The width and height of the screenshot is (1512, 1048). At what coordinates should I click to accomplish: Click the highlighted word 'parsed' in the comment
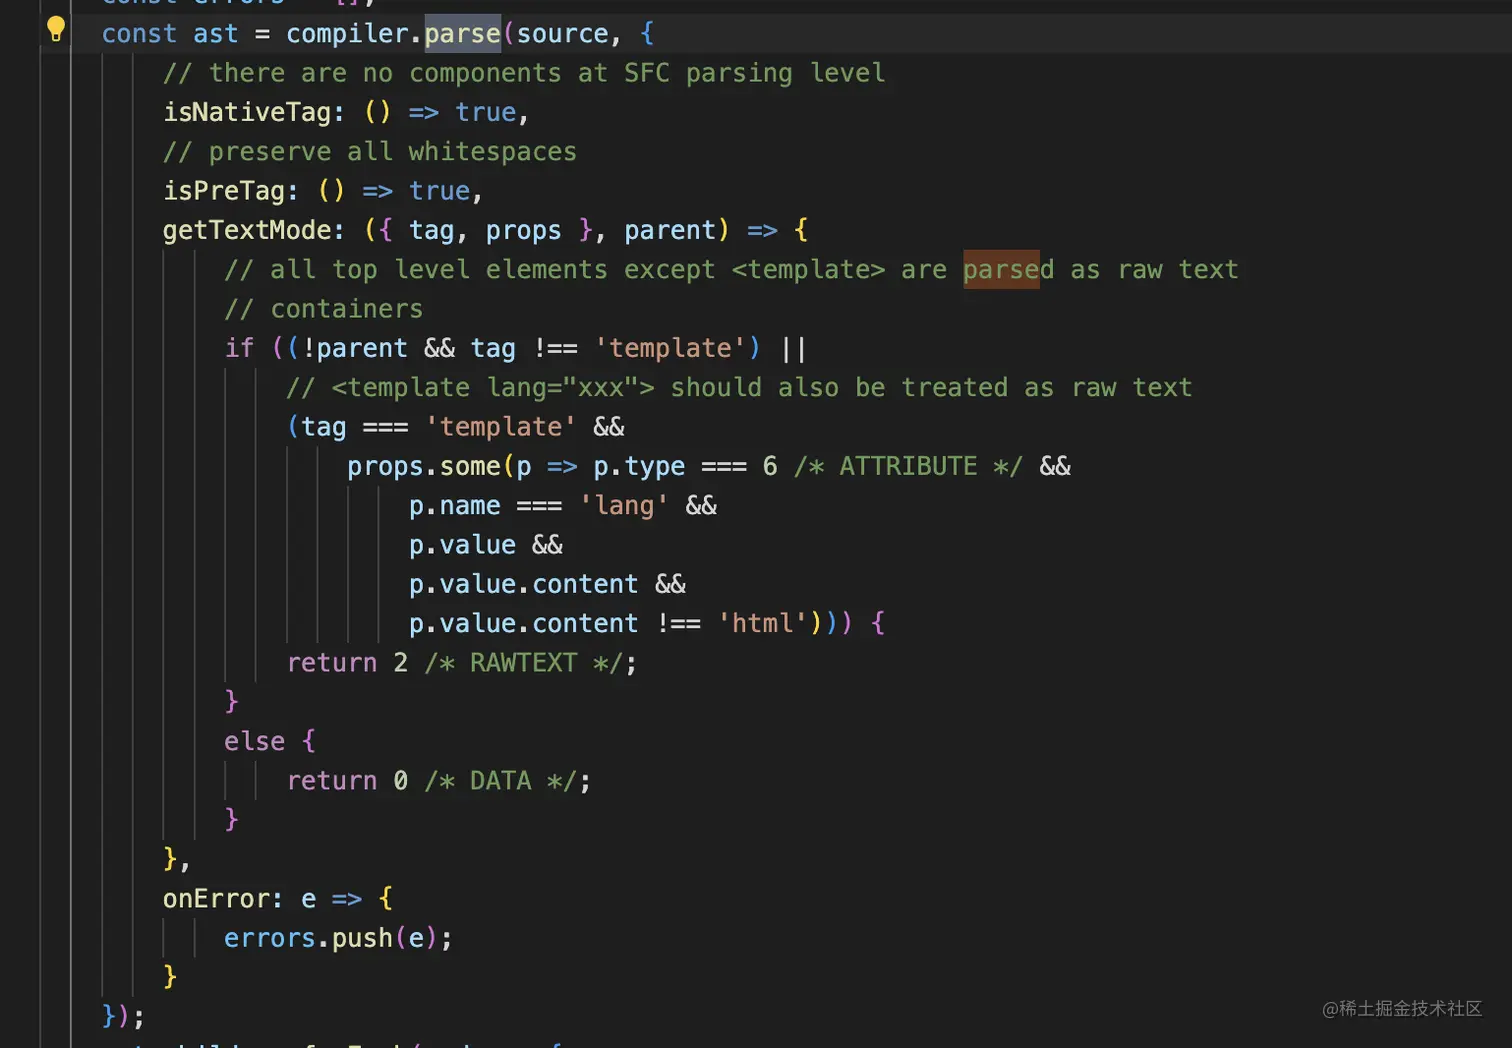click(1008, 270)
